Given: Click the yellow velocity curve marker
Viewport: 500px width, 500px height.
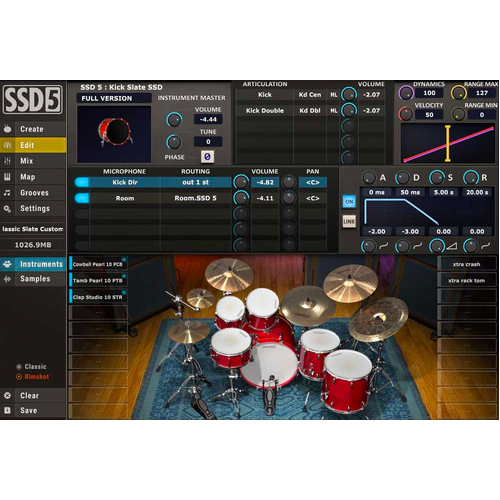Looking at the screenshot, I should (448, 144).
